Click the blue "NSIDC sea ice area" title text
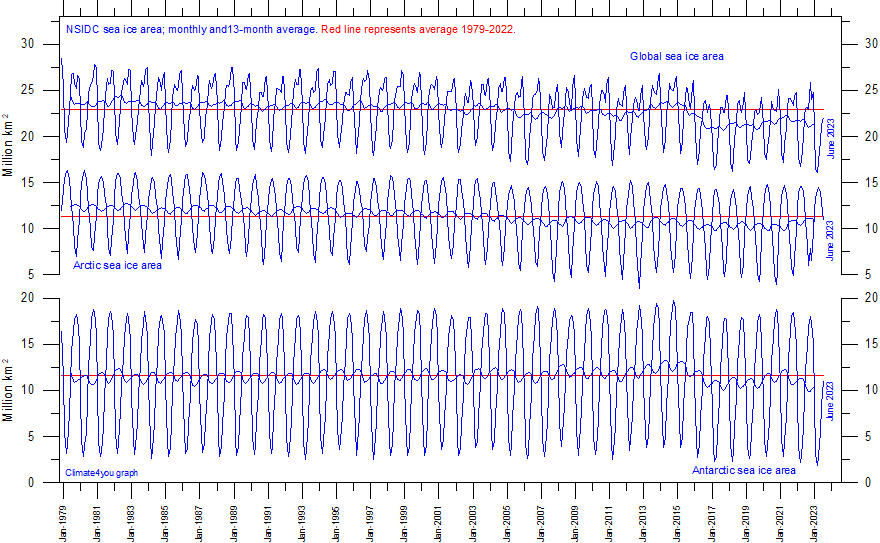880x543 pixels. point(192,30)
